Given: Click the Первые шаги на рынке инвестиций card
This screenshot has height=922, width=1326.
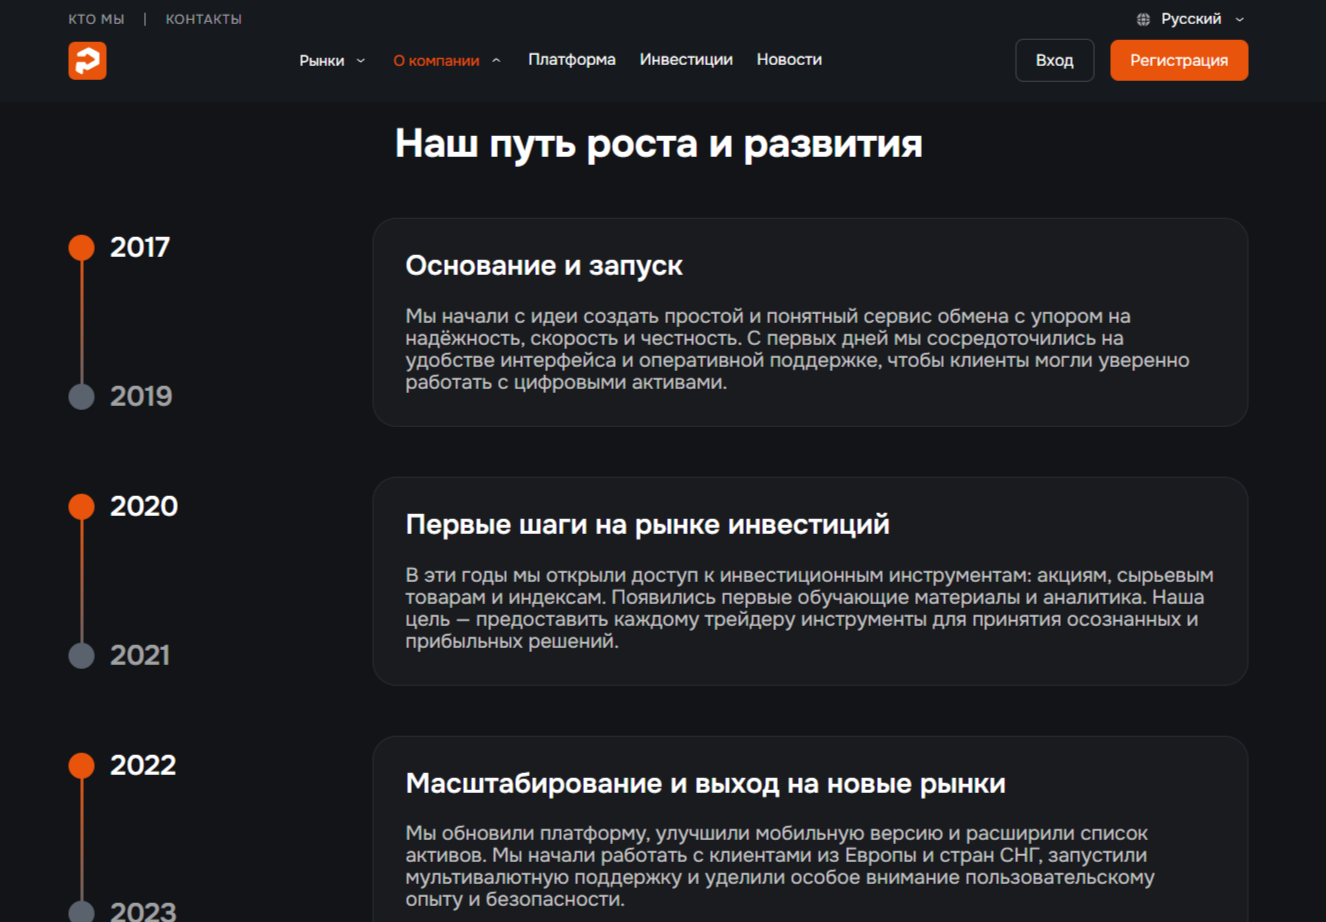Looking at the screenshot, I should [809, 581].
